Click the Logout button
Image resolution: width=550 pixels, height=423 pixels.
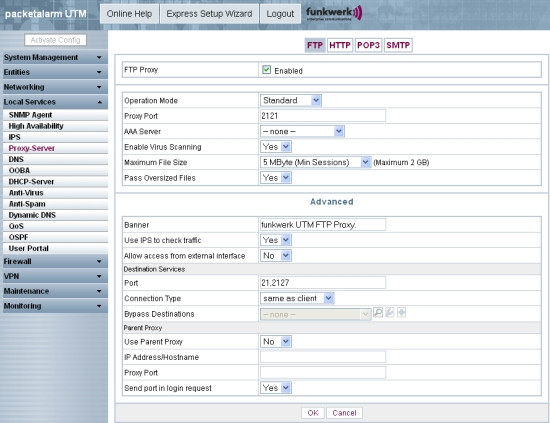coord(280,14)
